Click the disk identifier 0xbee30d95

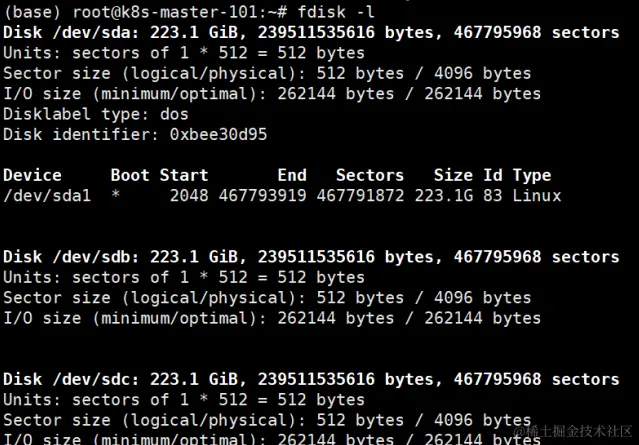click(x=218, y=134)
